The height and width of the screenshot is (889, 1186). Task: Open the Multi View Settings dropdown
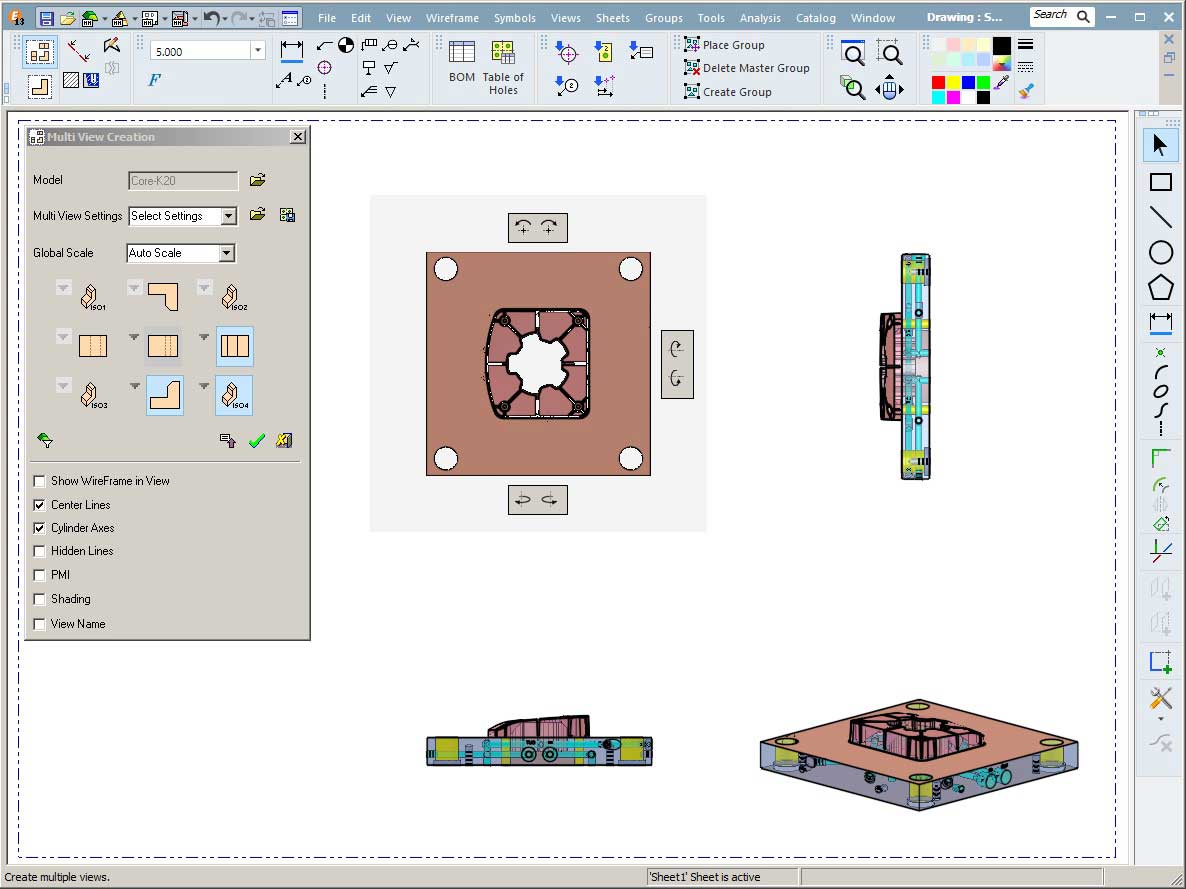(x=228, y=216)
